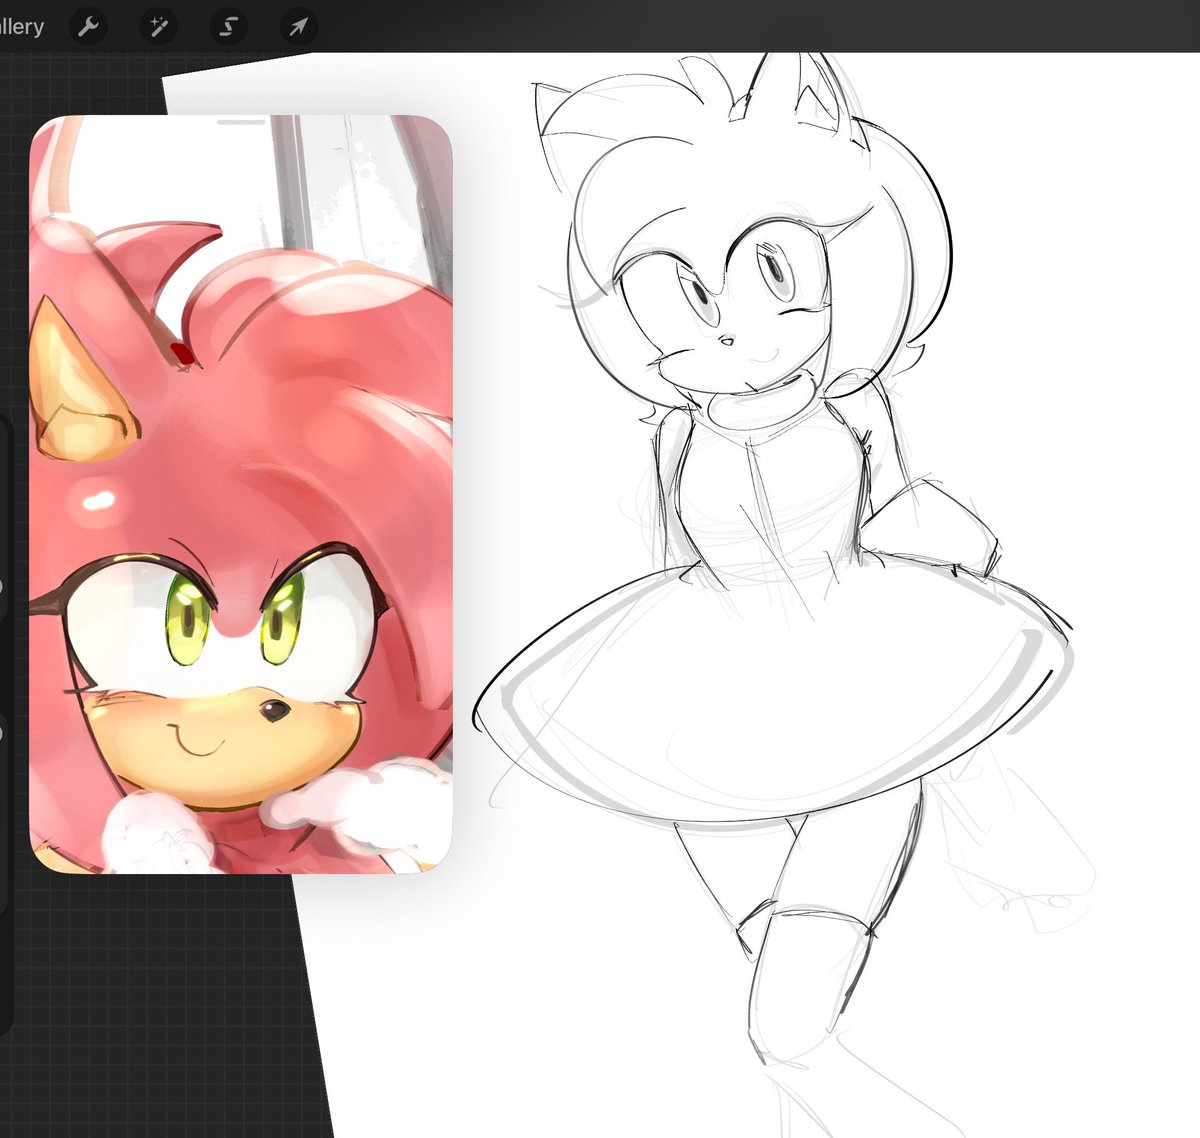Select the Selection S-ribbon tool

228,27
